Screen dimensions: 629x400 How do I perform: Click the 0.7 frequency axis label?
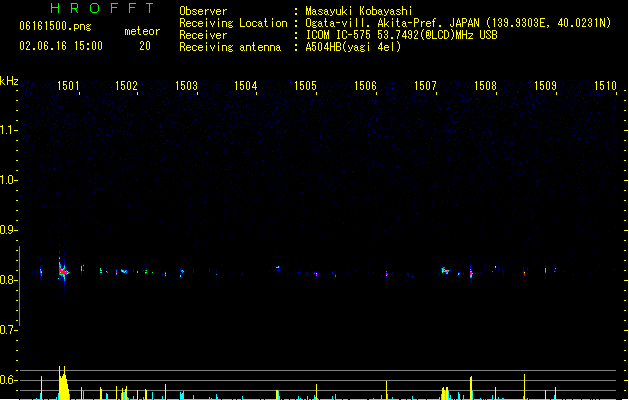[8, 330]
